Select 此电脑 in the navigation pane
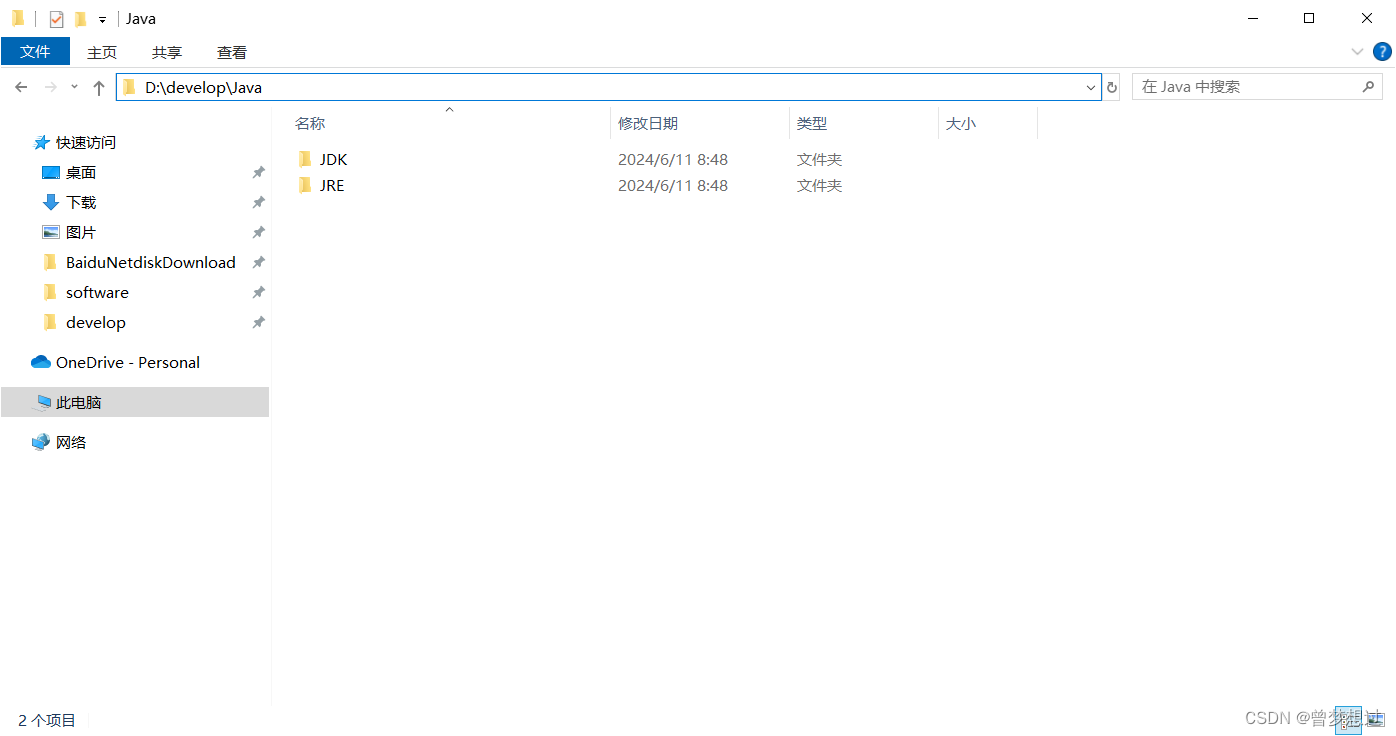 pos(75,402)
